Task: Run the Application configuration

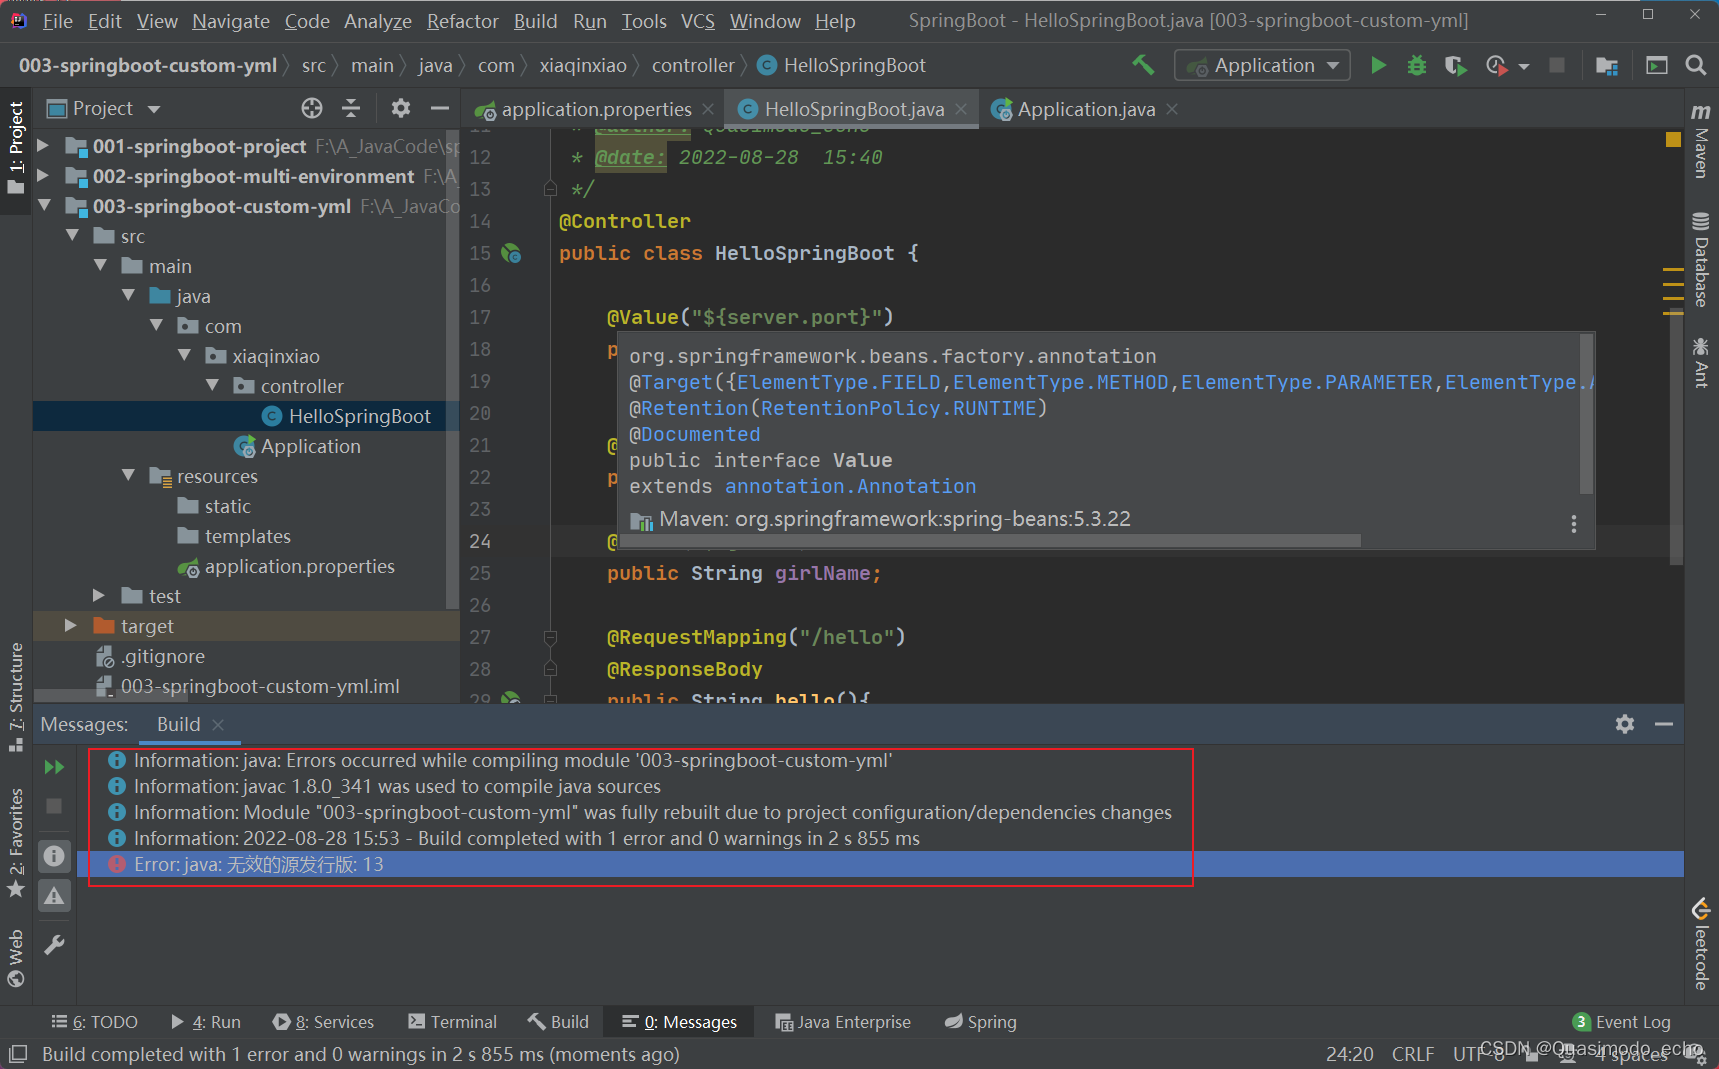Action: tap(1378, 65)
